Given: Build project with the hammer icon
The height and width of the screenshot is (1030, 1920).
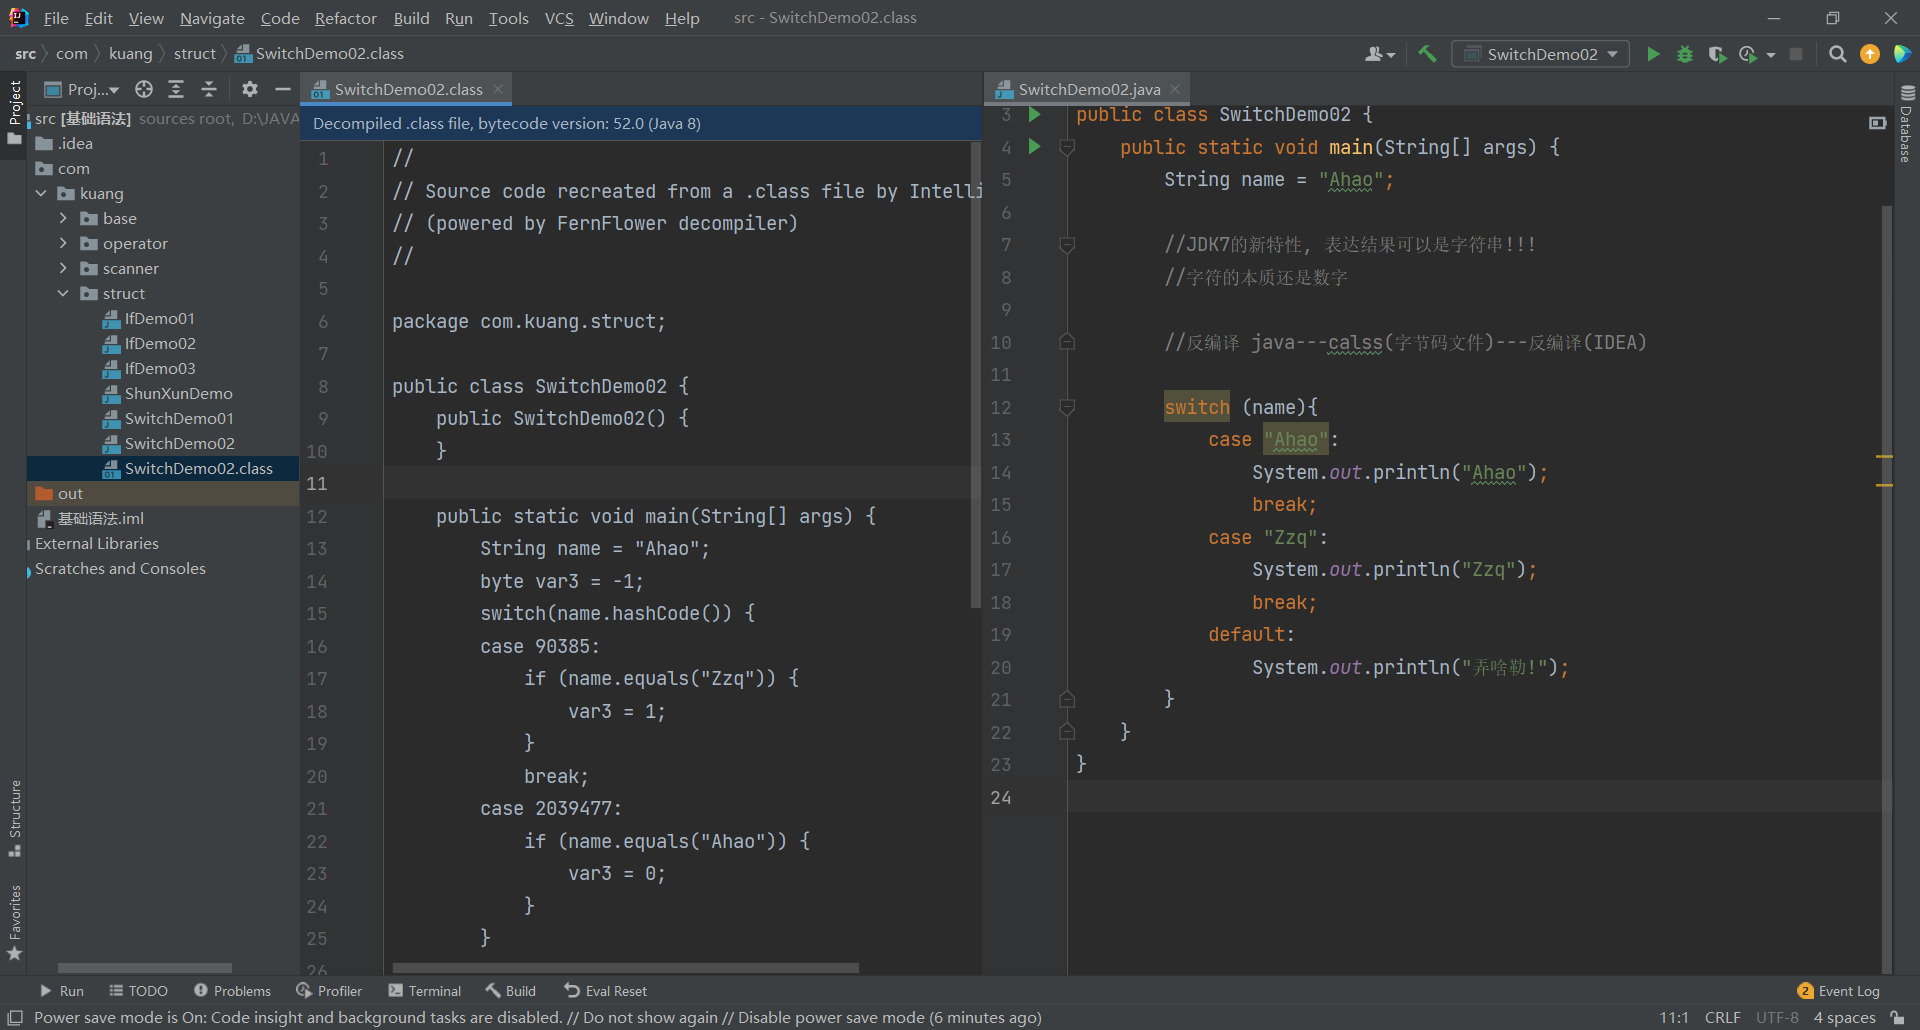Looking at the screenshot, I should 1427,54.
